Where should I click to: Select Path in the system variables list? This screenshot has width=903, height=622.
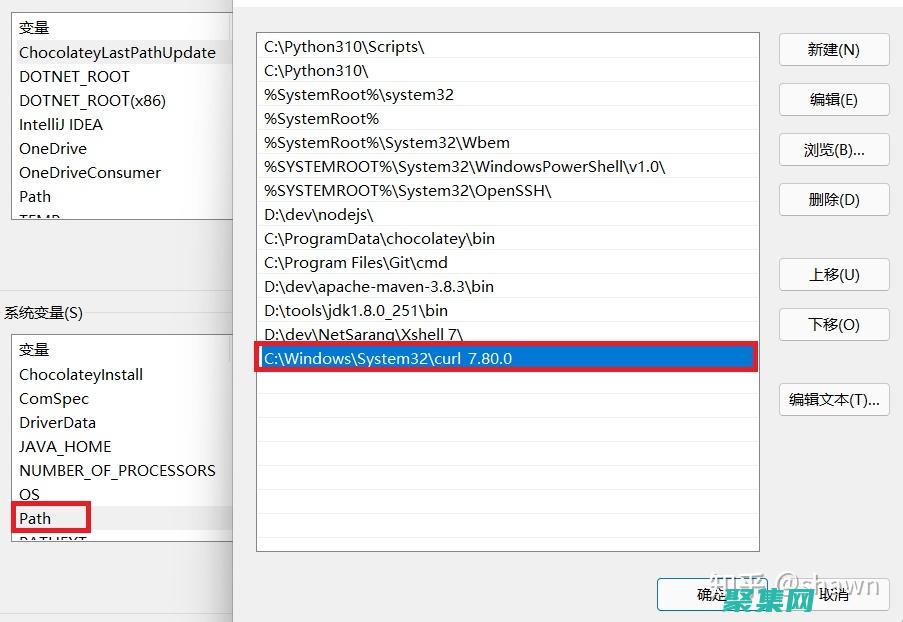pyautogui.click(x=35, y=518)
